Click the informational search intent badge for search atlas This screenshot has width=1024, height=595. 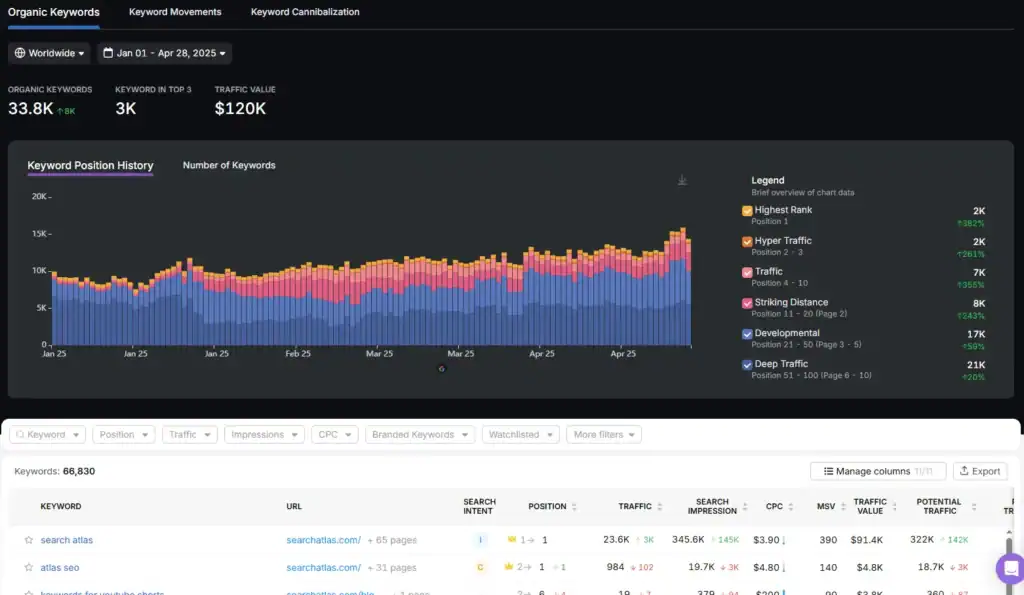[x=480, y=539]
